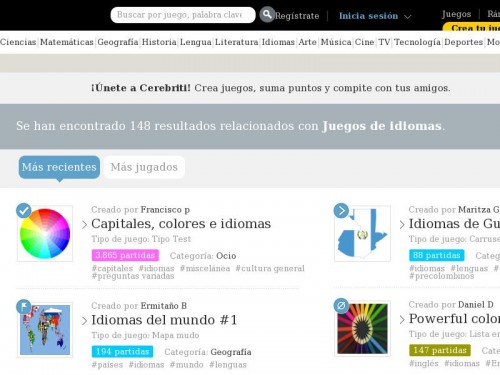
Task: Open author Francisco p profile
Action: click(x=165, y=210)
